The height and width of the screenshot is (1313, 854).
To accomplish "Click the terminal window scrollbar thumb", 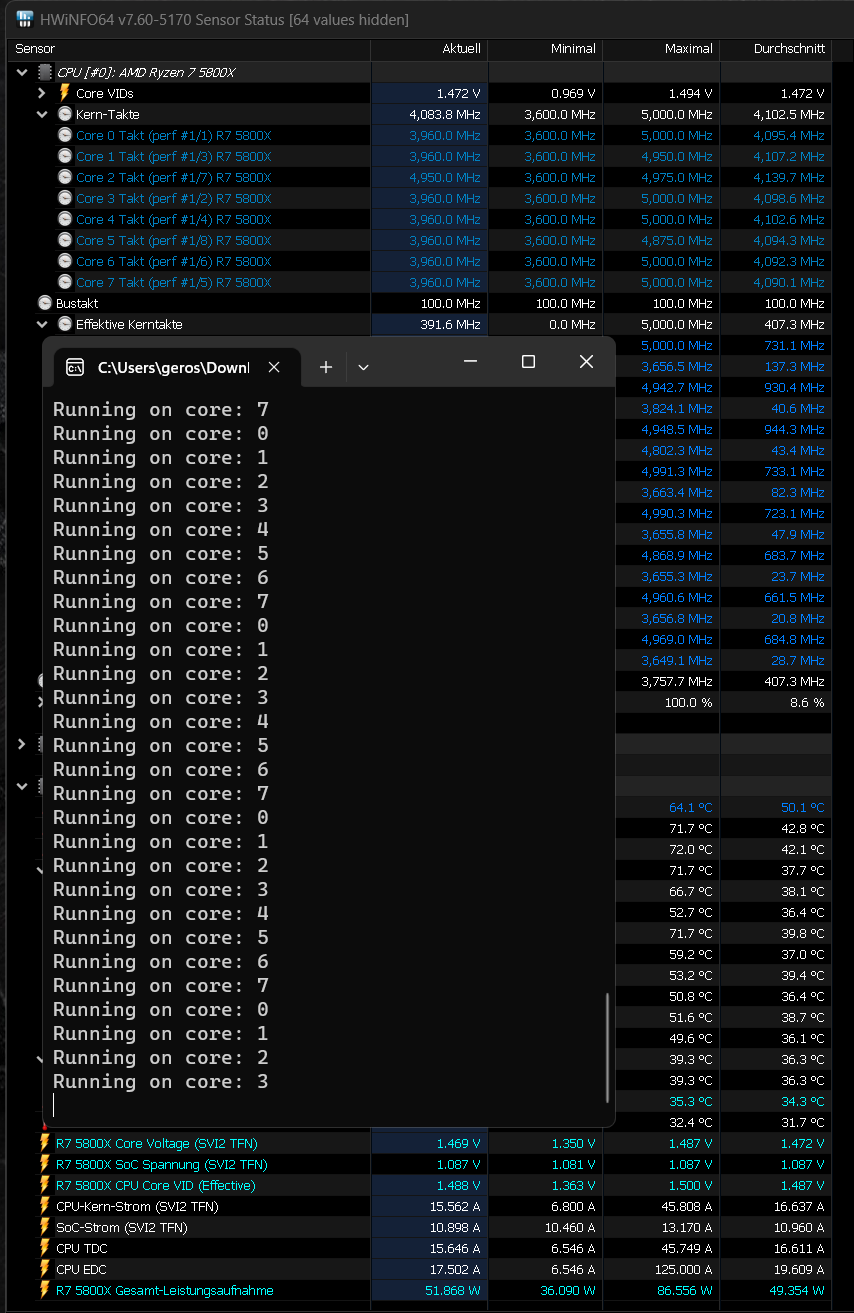I will pyautogui.click(x=608, y=1046).
